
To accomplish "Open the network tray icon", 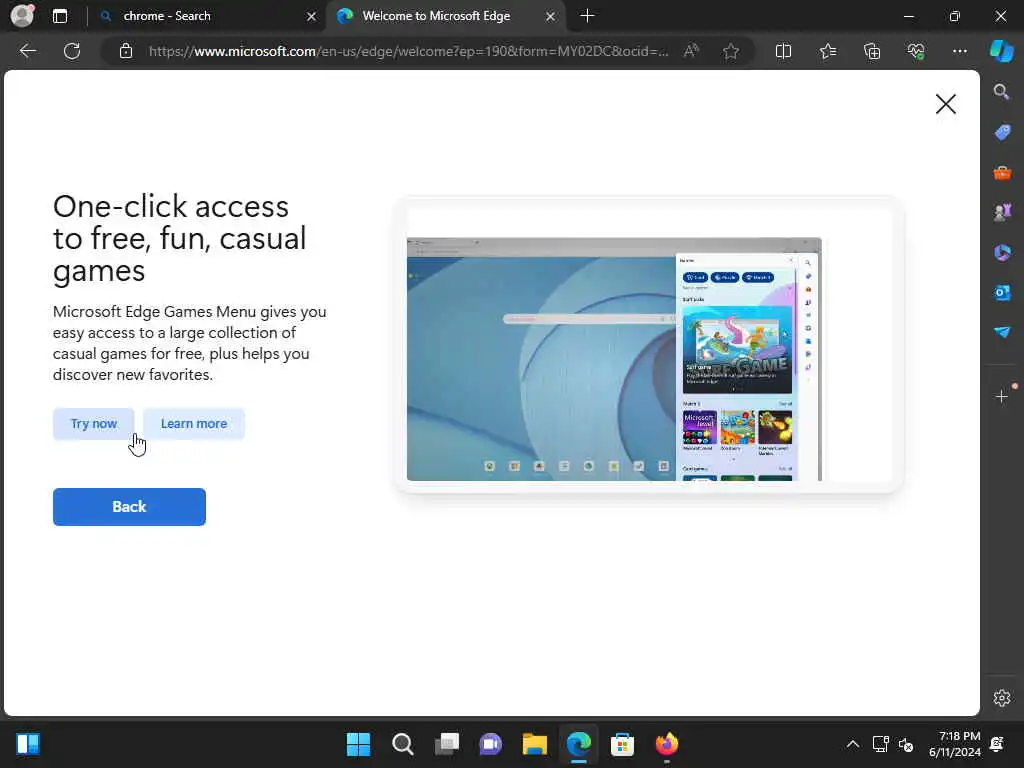I will [880, 744].
